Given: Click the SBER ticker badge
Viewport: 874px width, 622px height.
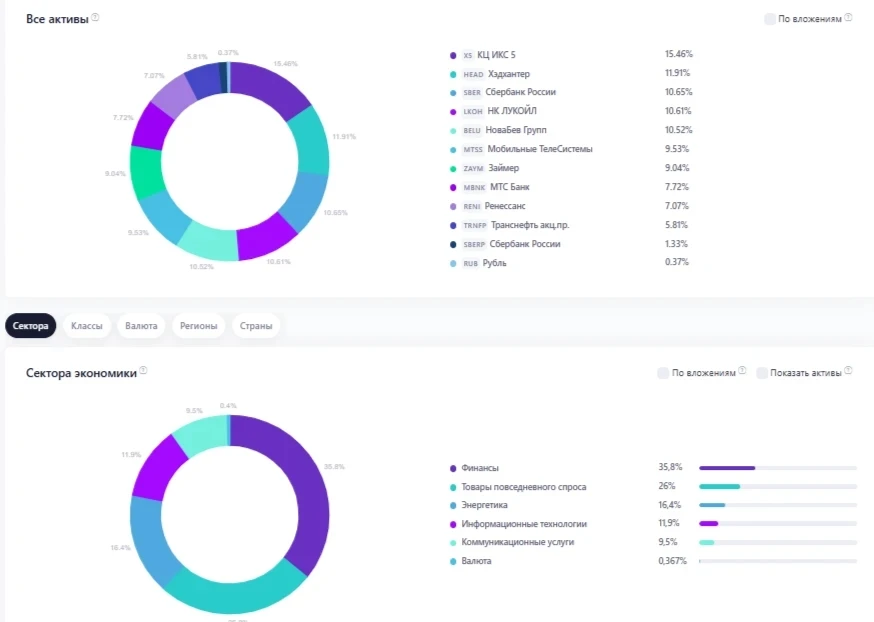Looking at the screenshot, I should (x=472, y=93).
